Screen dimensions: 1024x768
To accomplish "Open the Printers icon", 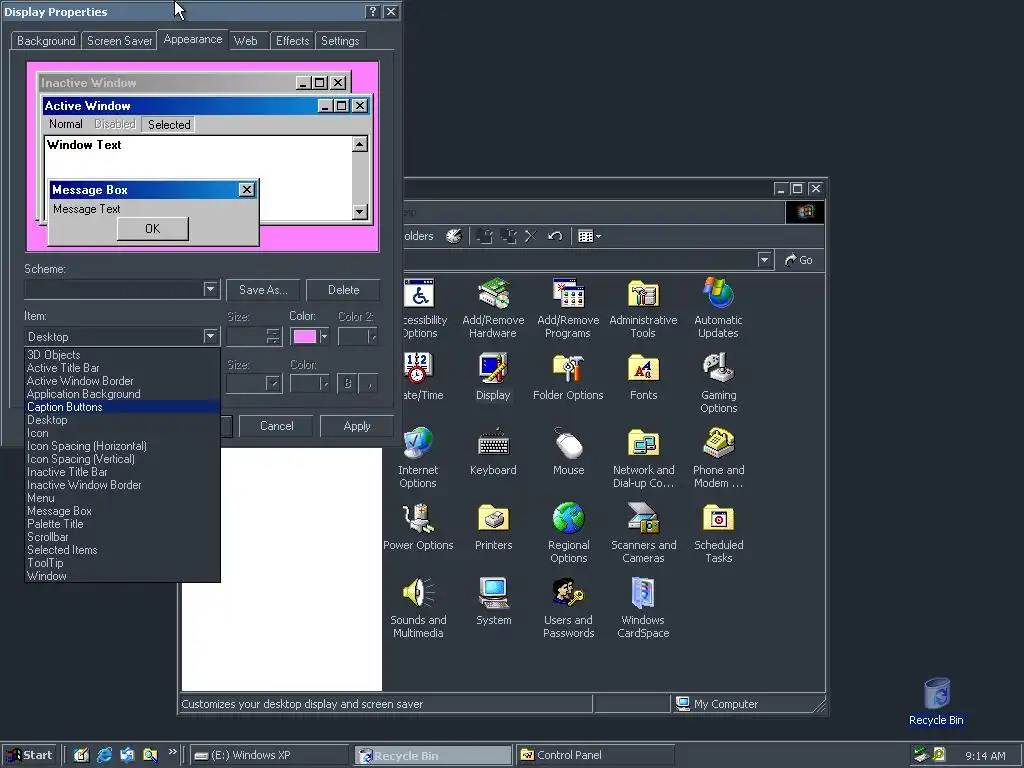I will click(493, 527).
